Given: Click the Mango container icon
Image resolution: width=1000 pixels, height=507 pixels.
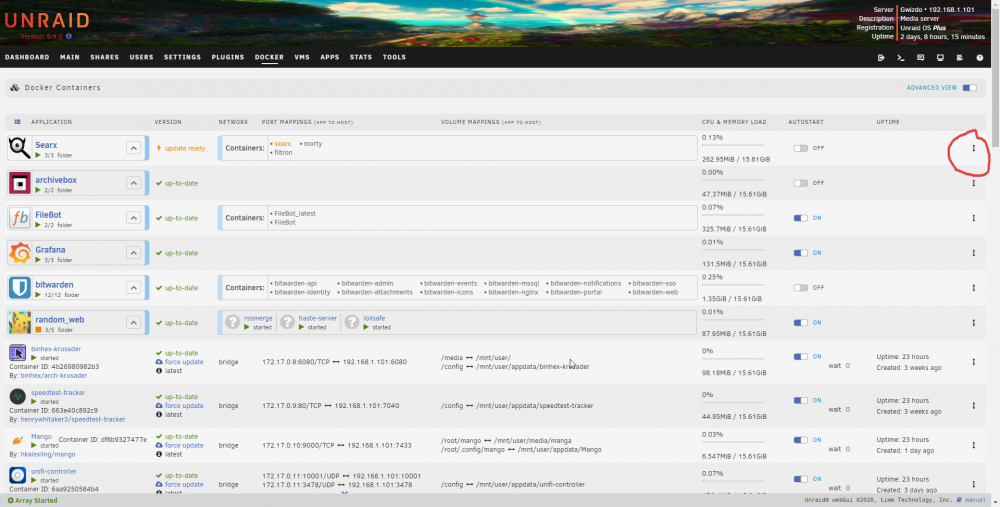Looking at the screenshot, I should click(18, 440).
